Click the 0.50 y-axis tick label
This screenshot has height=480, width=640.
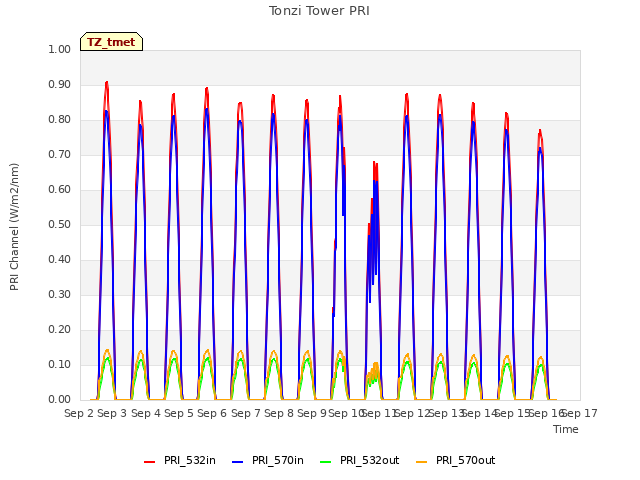(60, 224)
